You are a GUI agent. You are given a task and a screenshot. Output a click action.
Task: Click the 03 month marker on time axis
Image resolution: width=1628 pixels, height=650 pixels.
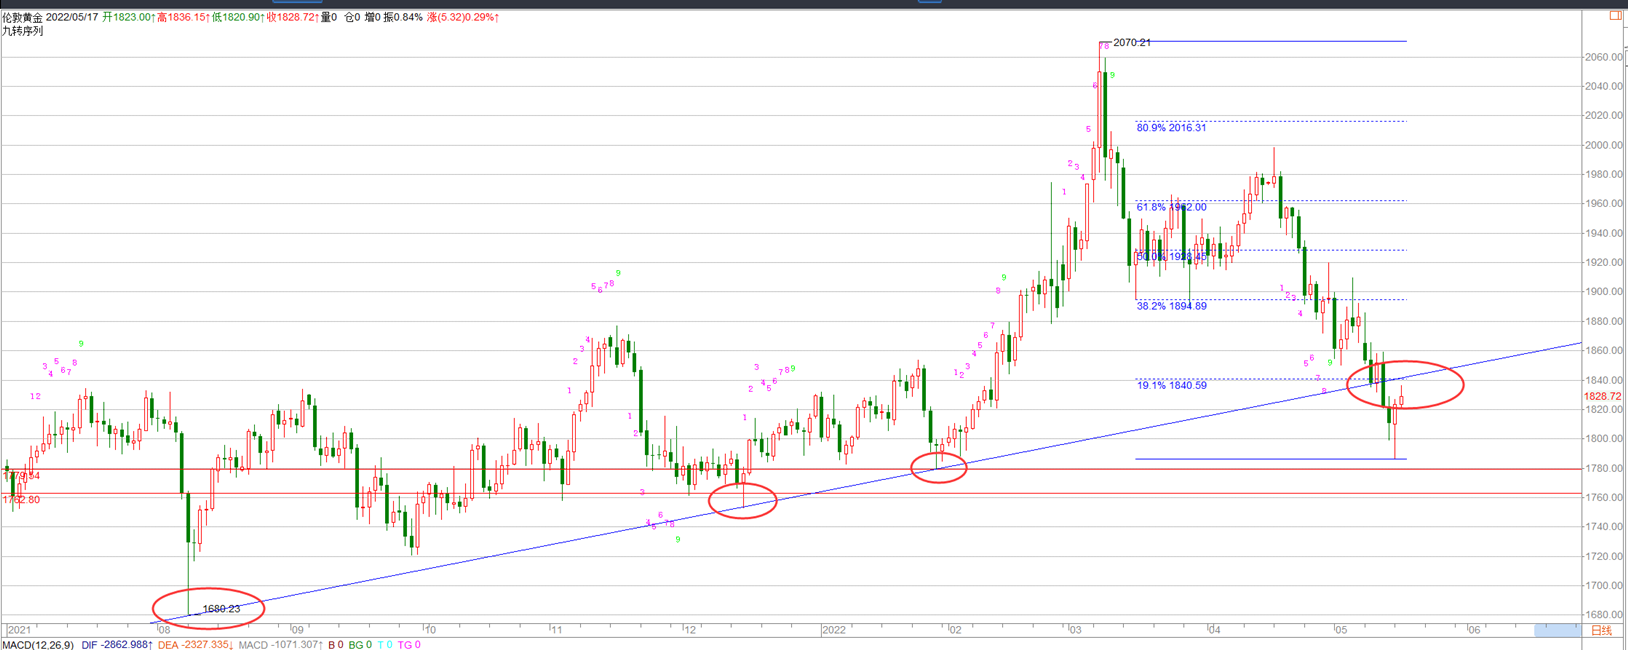tap(1075, 630)
